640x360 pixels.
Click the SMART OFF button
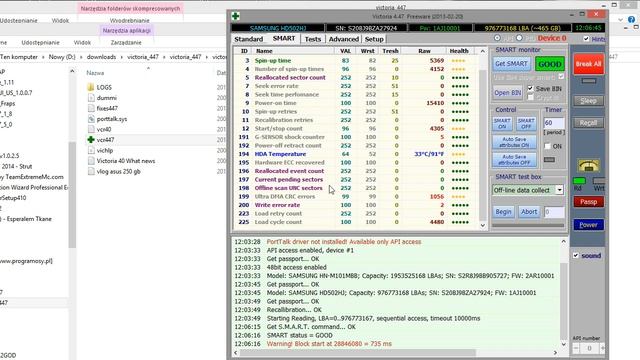(526, 124)
